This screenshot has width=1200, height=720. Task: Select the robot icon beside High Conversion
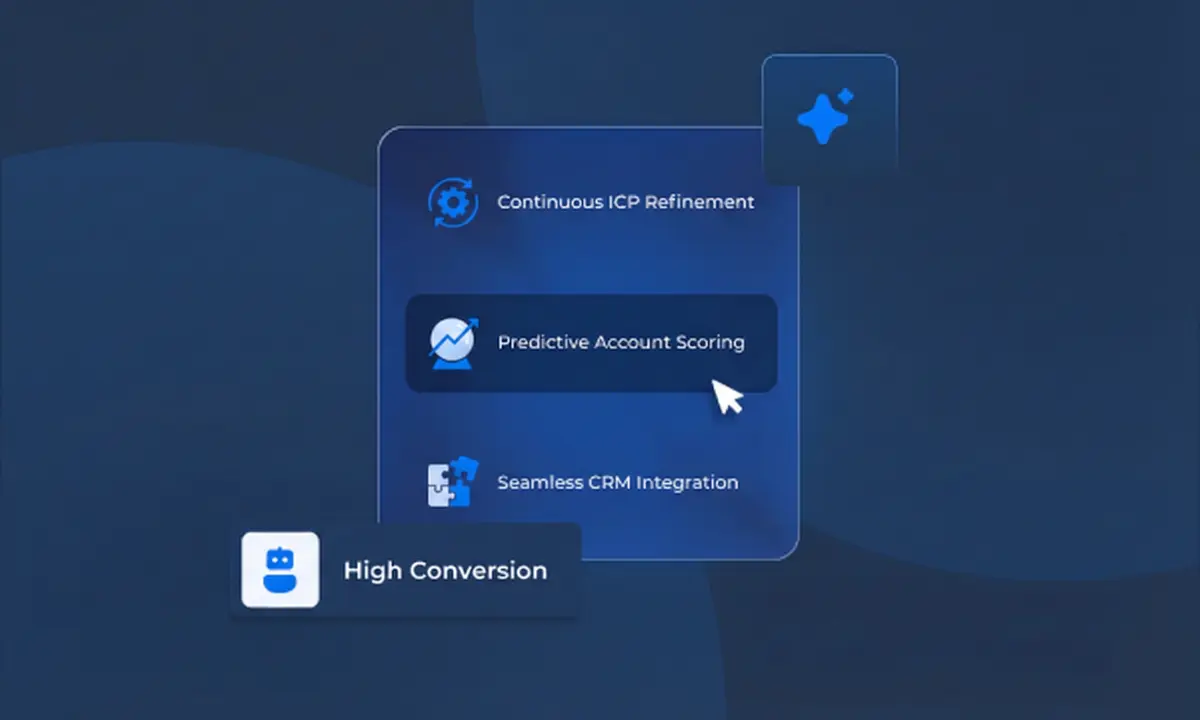(x=280, y=570)
